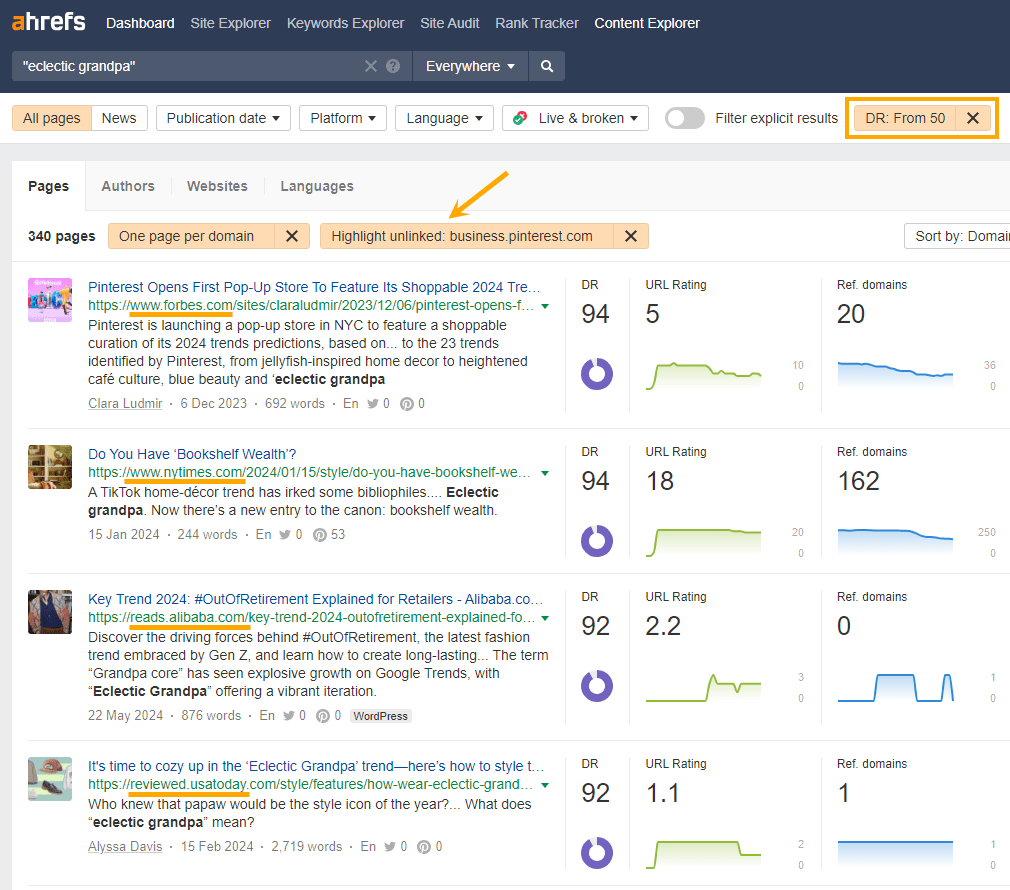Switch to the Authors tab
Screen dimensions: 1010x890
[x=127, y=186]
